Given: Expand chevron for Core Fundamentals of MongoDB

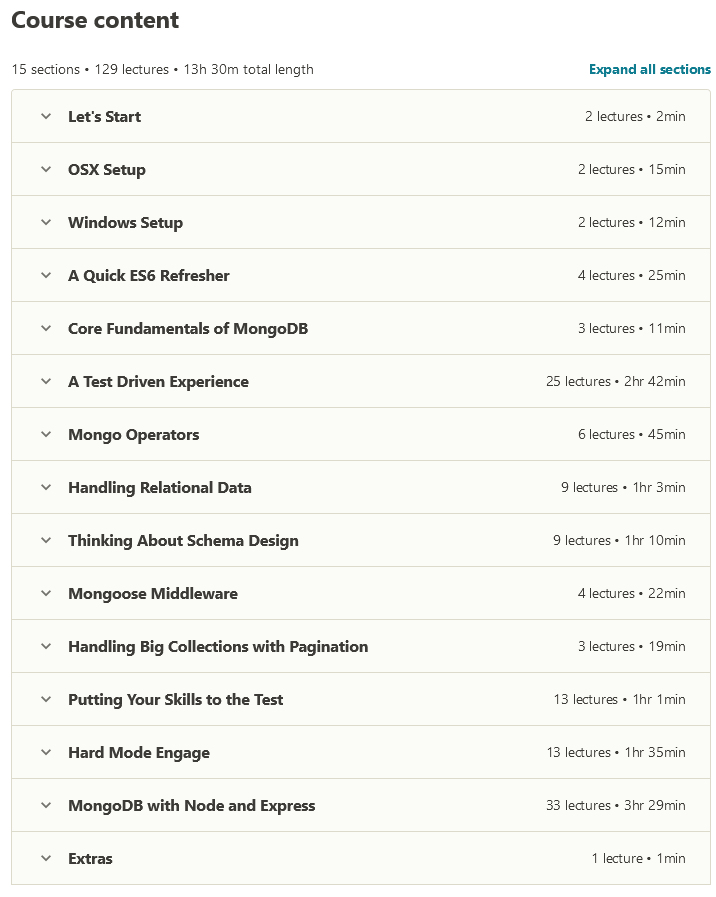Looking at the screenshot, I should click(x=46, y=328).
